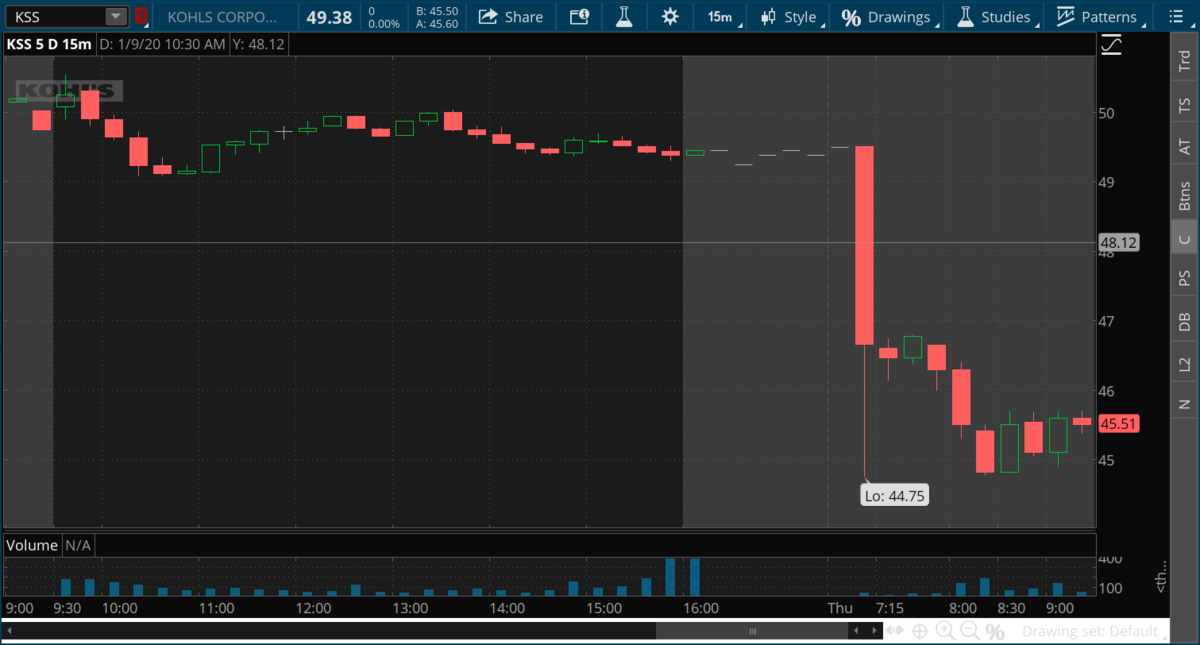
Task: Open the chart news alert icon
Action: 579,16
